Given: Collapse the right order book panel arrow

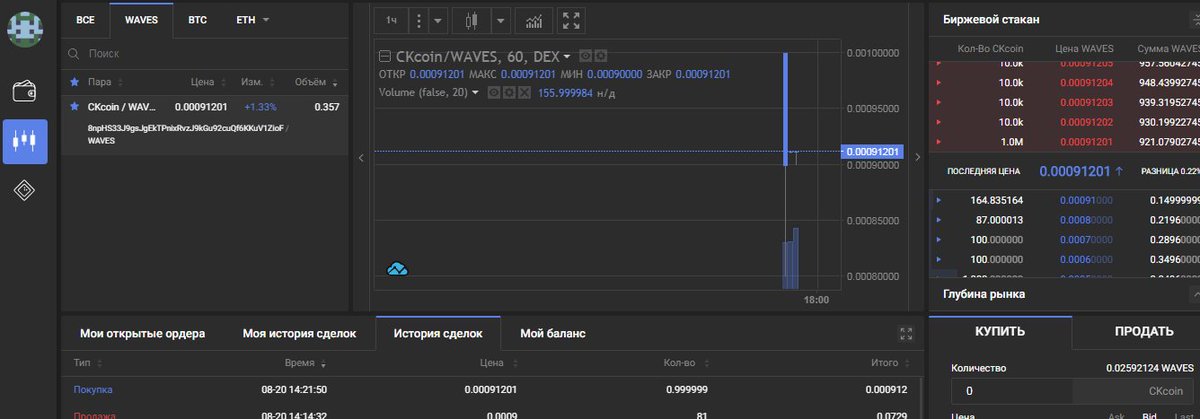Looking at the screenshot, I should 917,157.
